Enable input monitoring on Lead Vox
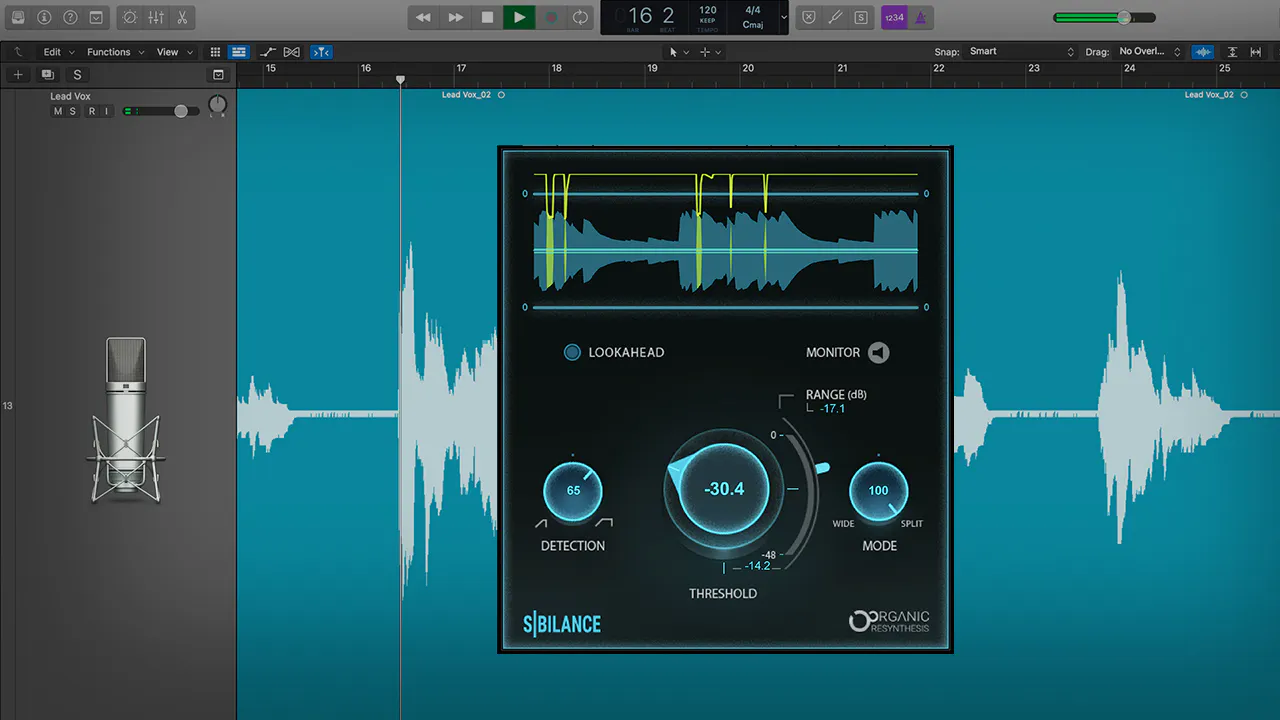This screenshot has width=1280, height=720. (x=106, y=111)
